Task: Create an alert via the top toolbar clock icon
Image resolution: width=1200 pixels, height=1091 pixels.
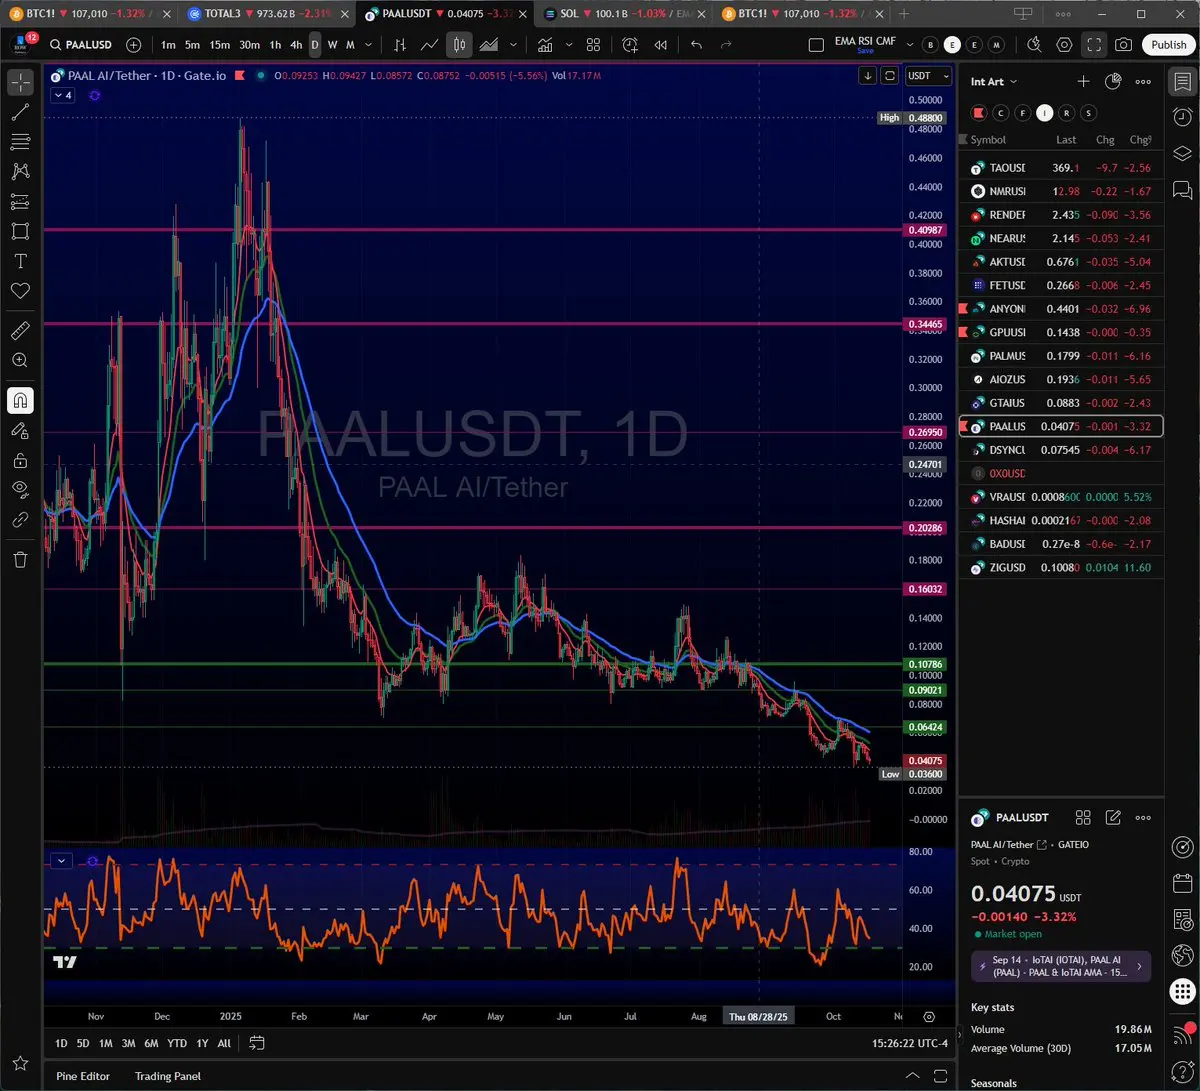Action: pyautogui.click(x=630, y=45)
